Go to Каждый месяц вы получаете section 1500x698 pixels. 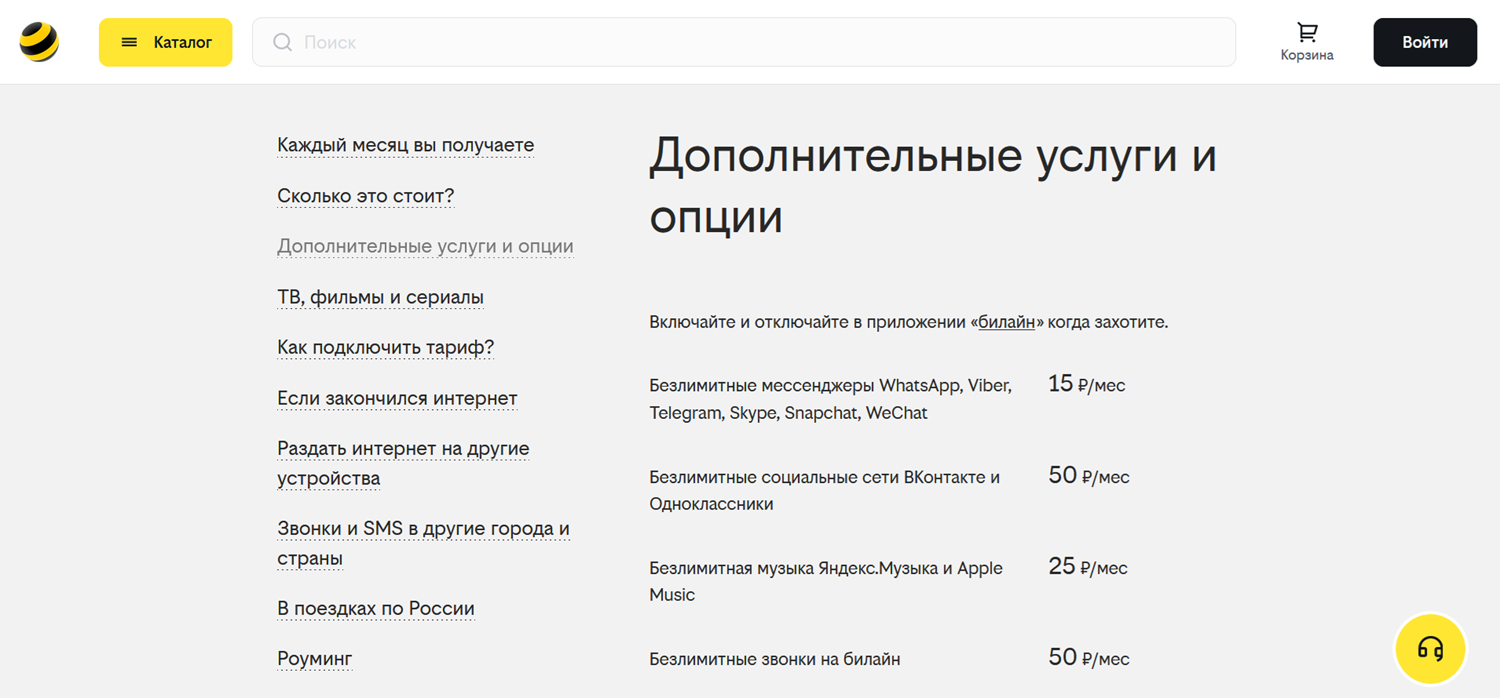(405, 145)
